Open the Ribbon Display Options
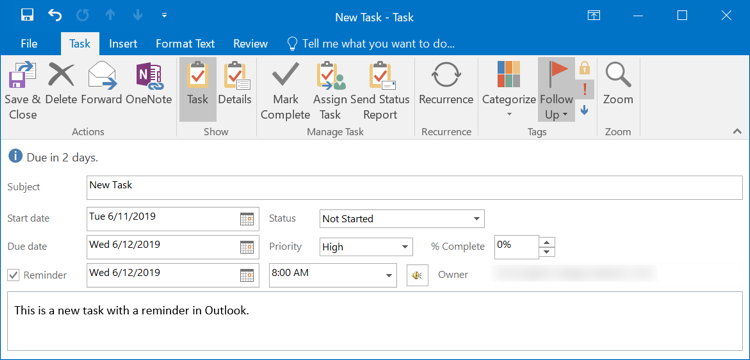The width and height of the screenshot is (750, 360). click(x=594, y=15)
